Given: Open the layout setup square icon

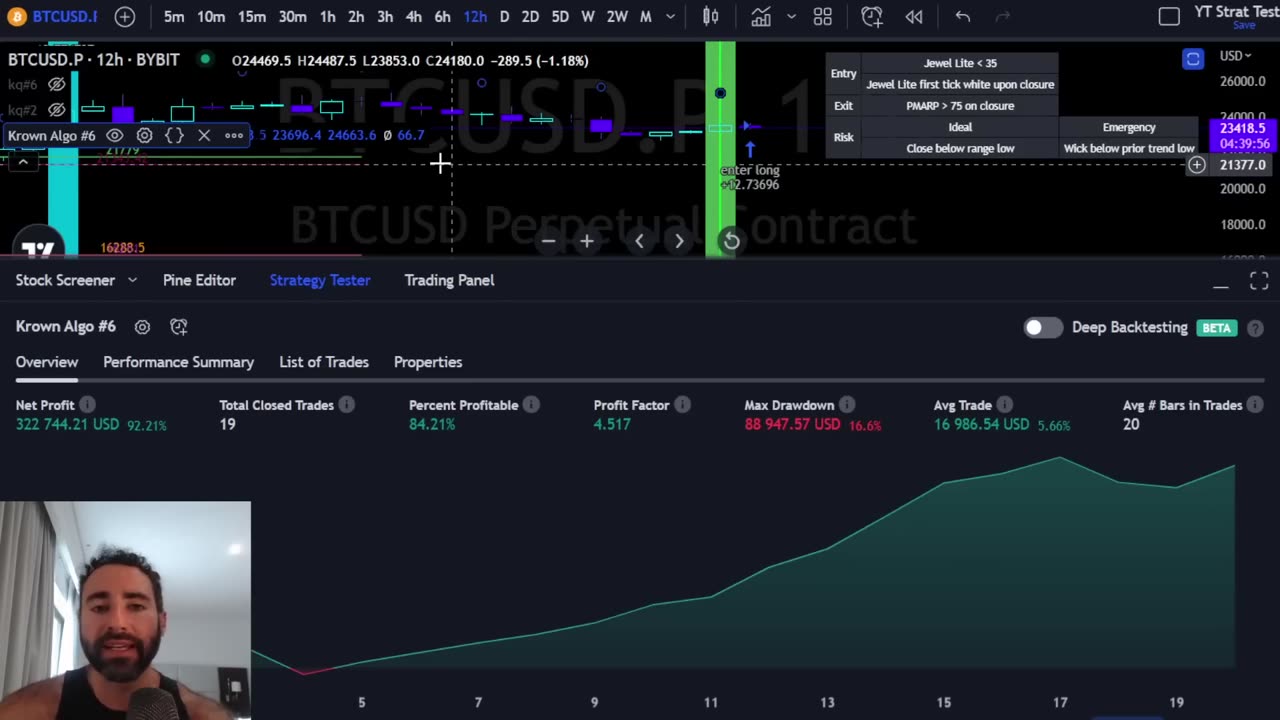Looking at the screenshot, I should [x=1169, y=17].
